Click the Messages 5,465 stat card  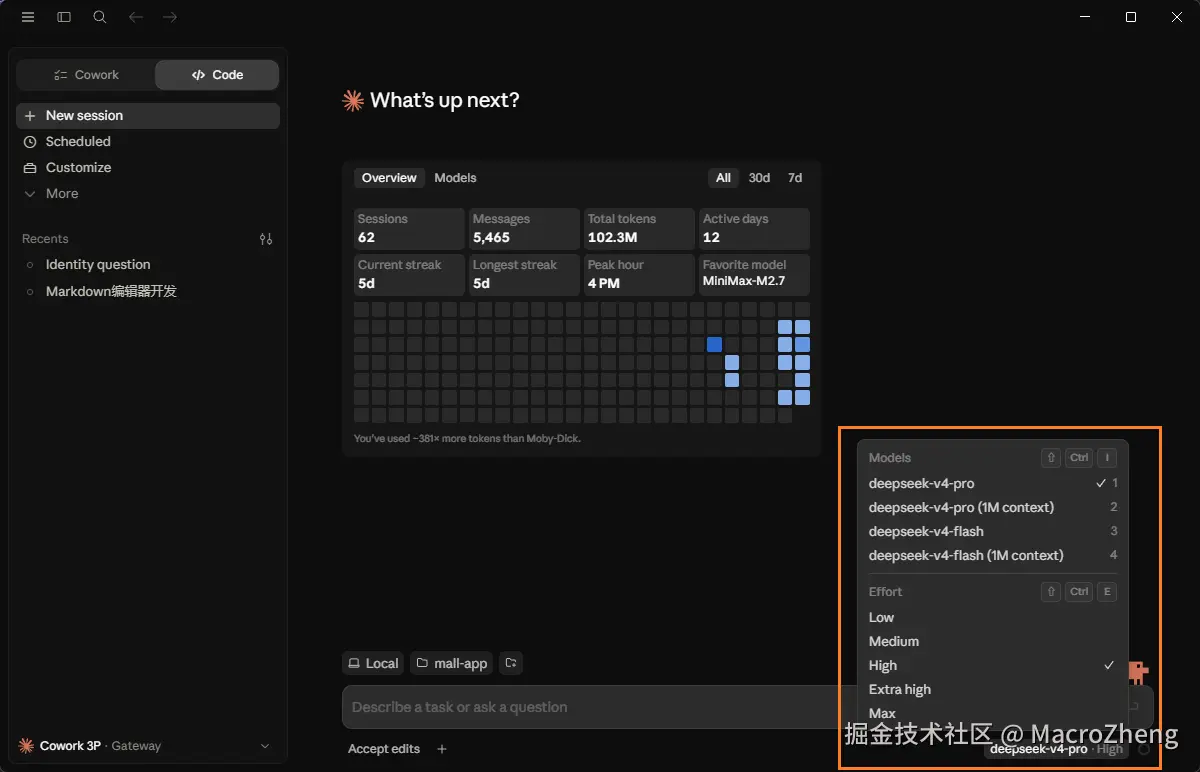524,229
